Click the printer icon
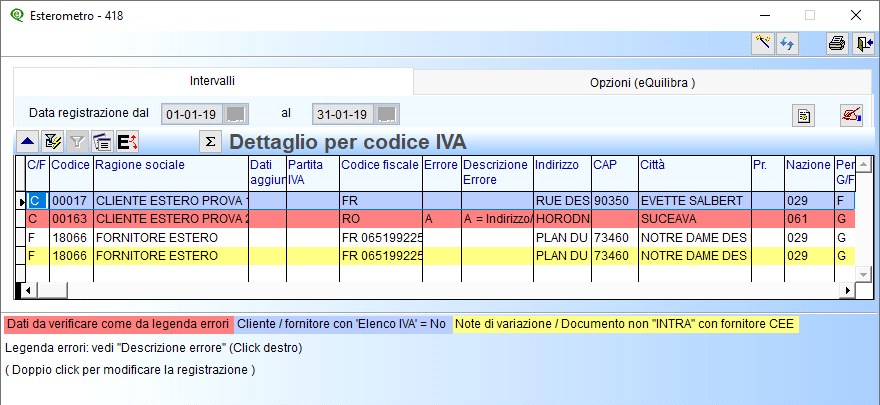This screenshot has width=880, height=405. (x=836, y=43)
